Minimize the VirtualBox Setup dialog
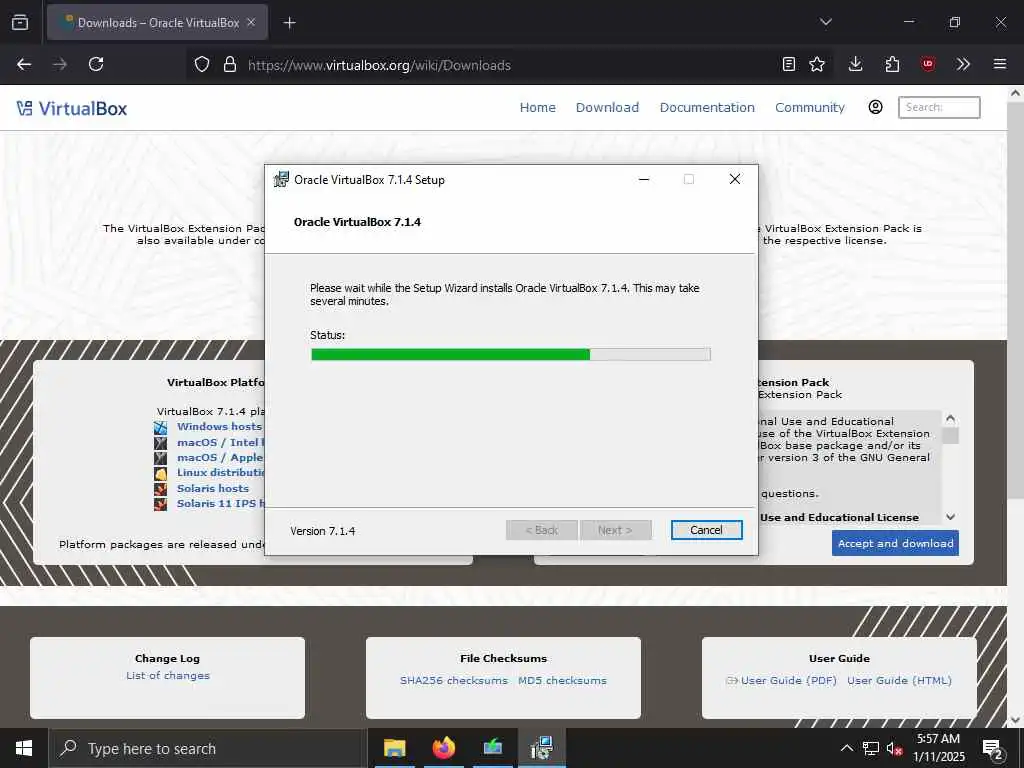Image resolution: width=1024 pixels, height=768 pixels. coord(644,179)
